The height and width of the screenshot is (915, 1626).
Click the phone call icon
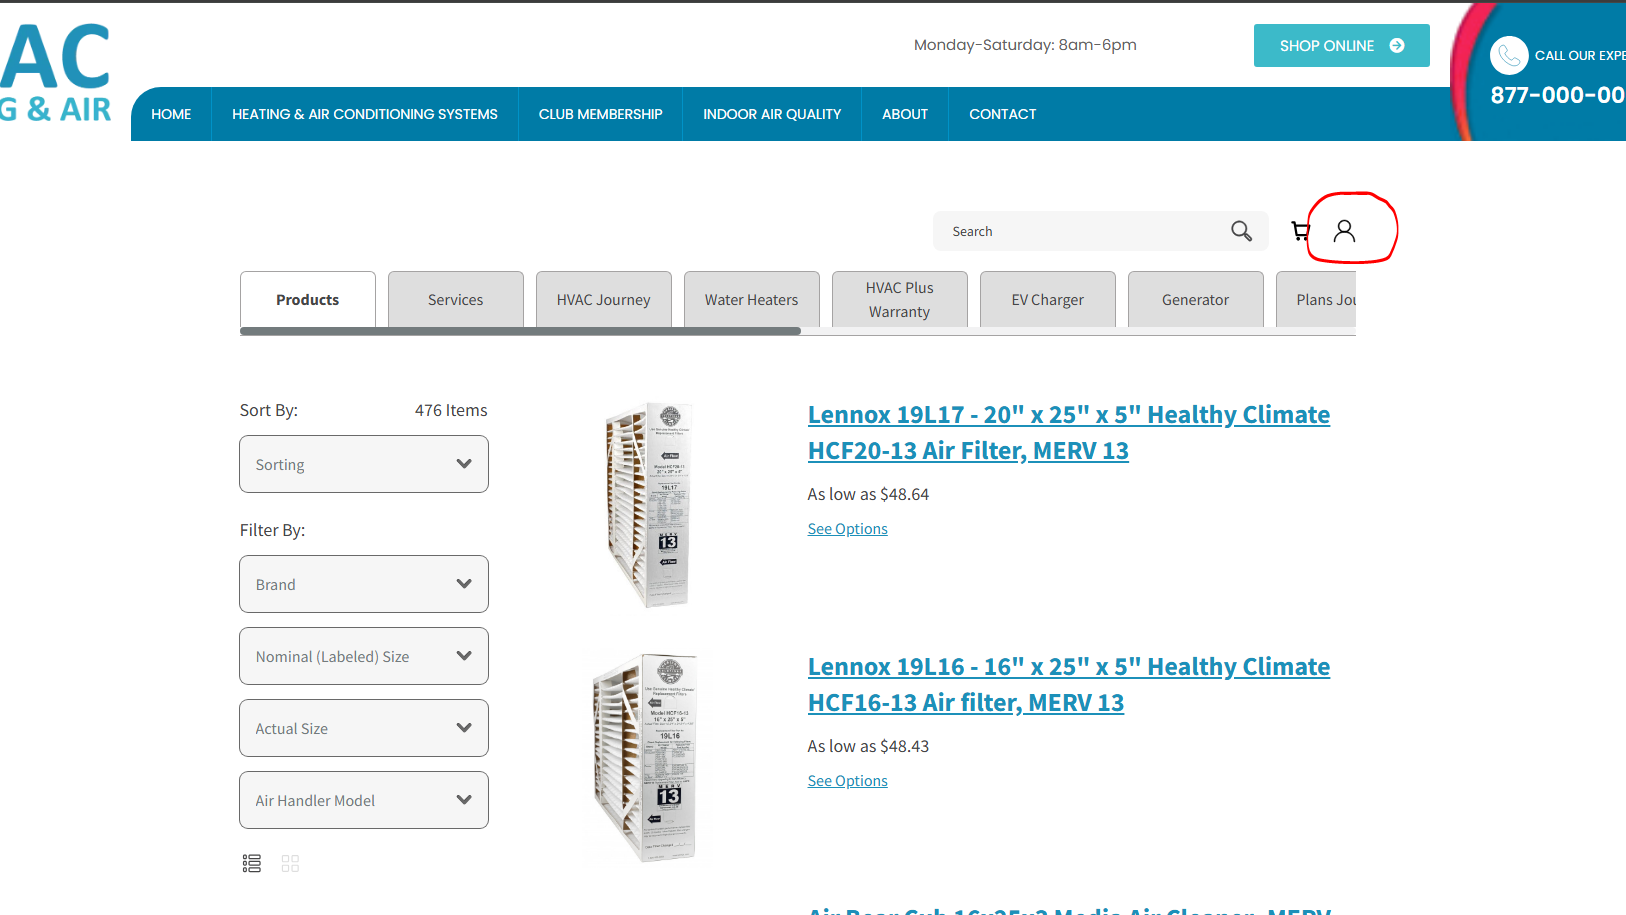click(x=1509, y=55)
